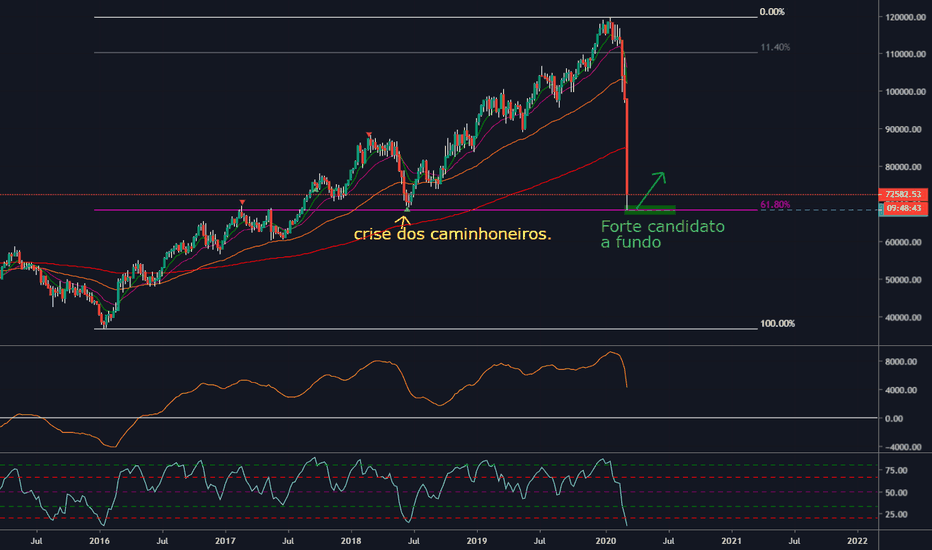Click the 100000.00 price axis label
The height and width of the screenshot is (550, 932).
[905, 92]
